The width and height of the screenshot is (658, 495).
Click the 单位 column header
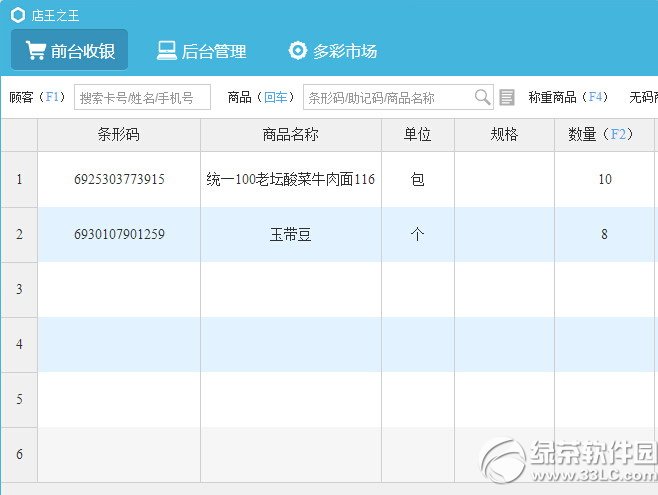(x=418, y=135)
